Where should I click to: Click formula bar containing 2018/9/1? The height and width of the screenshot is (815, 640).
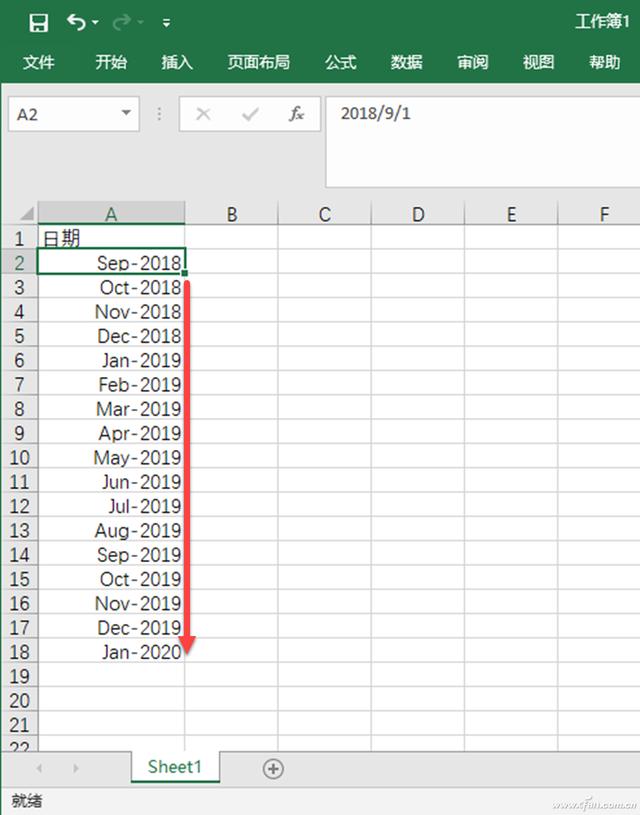click(482, 141)
